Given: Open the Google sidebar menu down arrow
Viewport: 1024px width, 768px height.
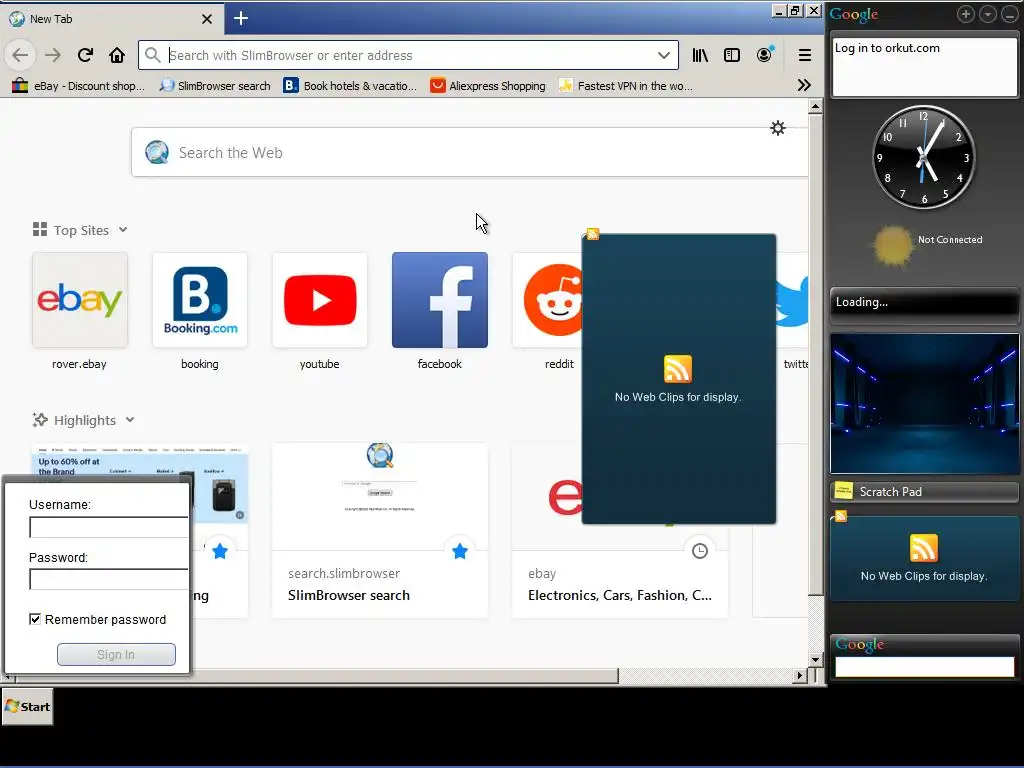Looking at the screenshot, I should click(987, 14).
